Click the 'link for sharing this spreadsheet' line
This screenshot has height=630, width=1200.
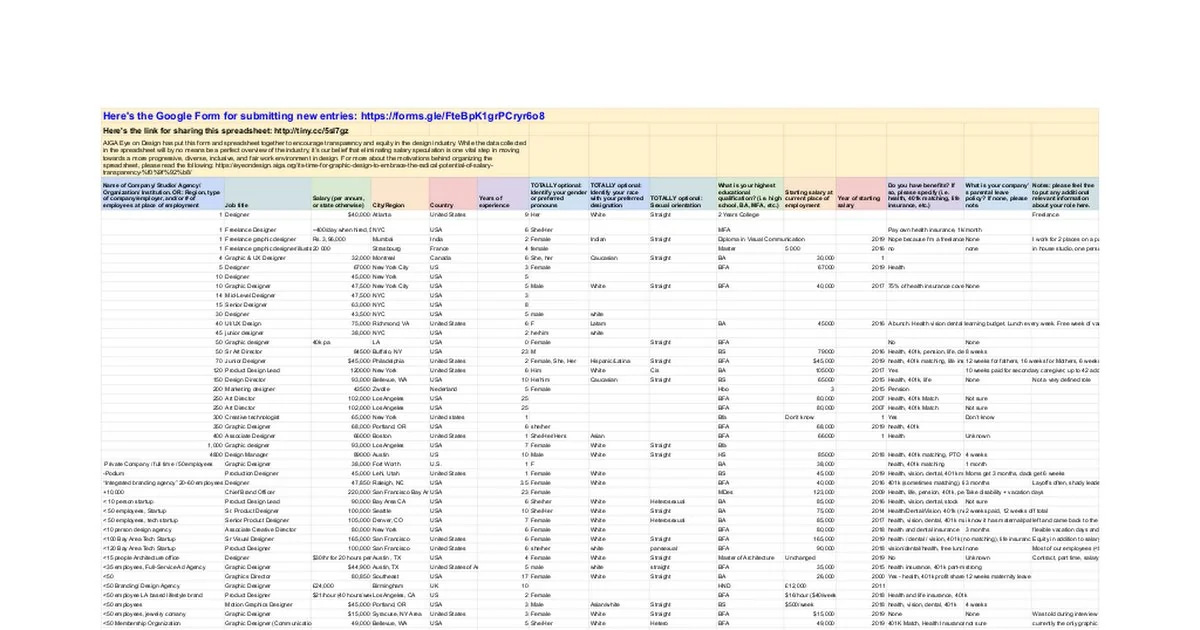pos(226,131)
